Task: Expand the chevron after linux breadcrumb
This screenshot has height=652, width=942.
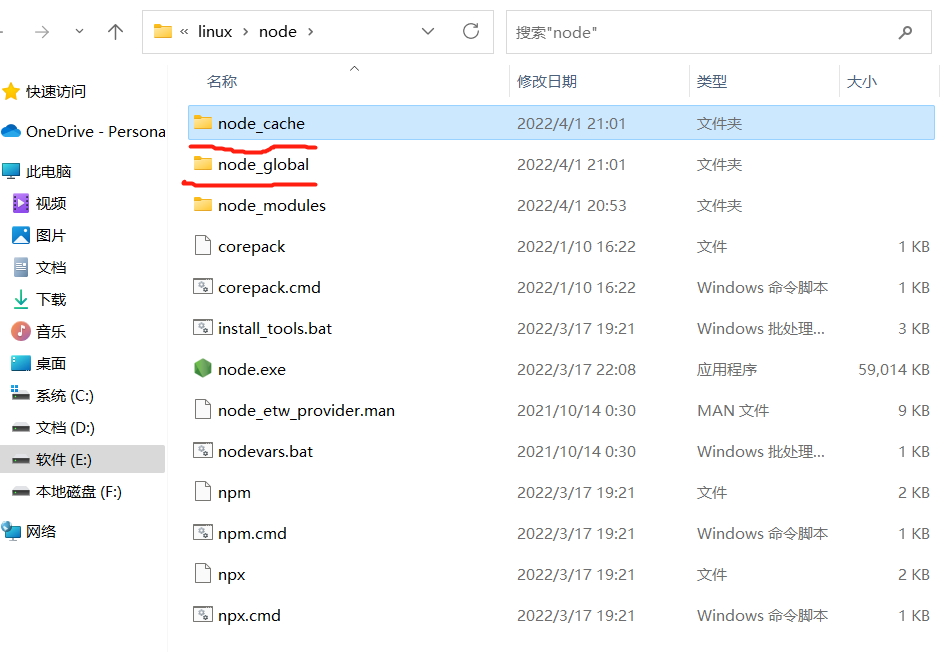Action: point(246,32)
